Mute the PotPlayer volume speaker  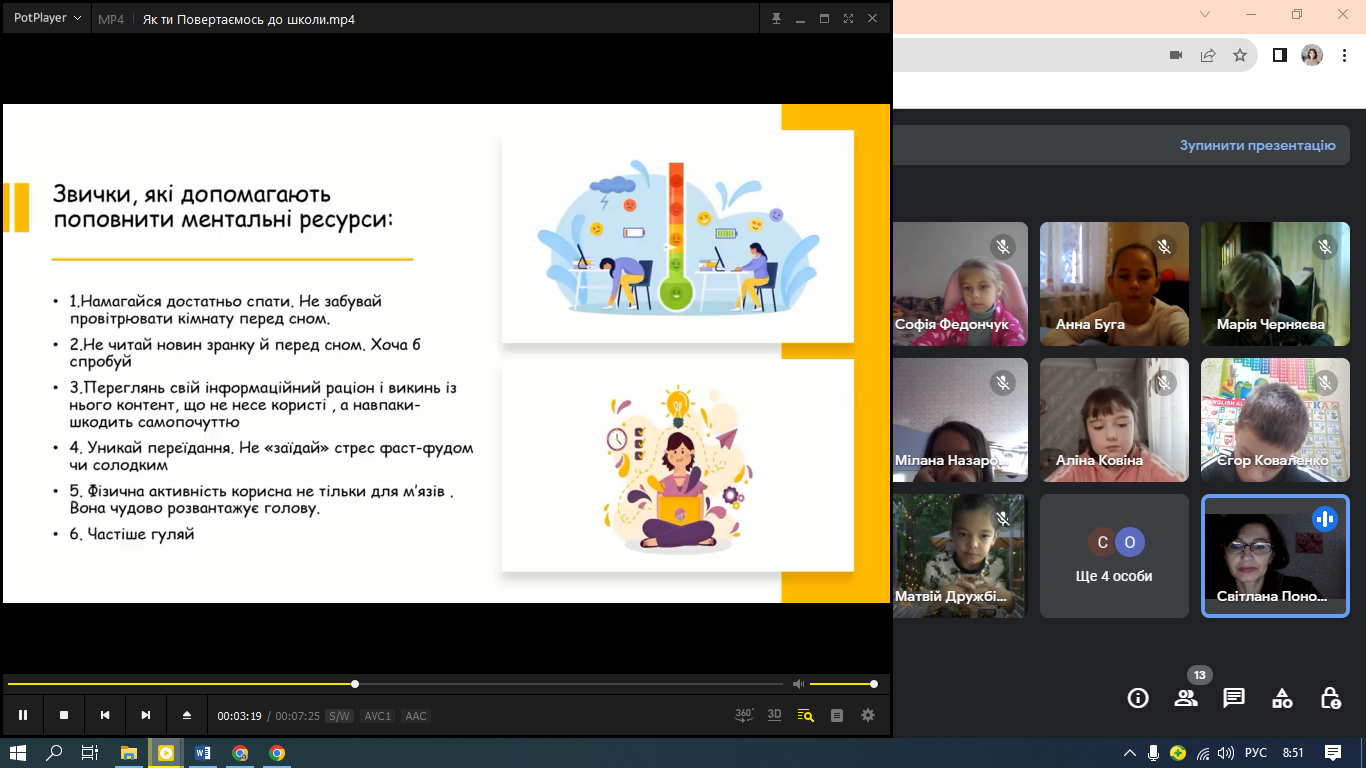[x=798, y=684]
